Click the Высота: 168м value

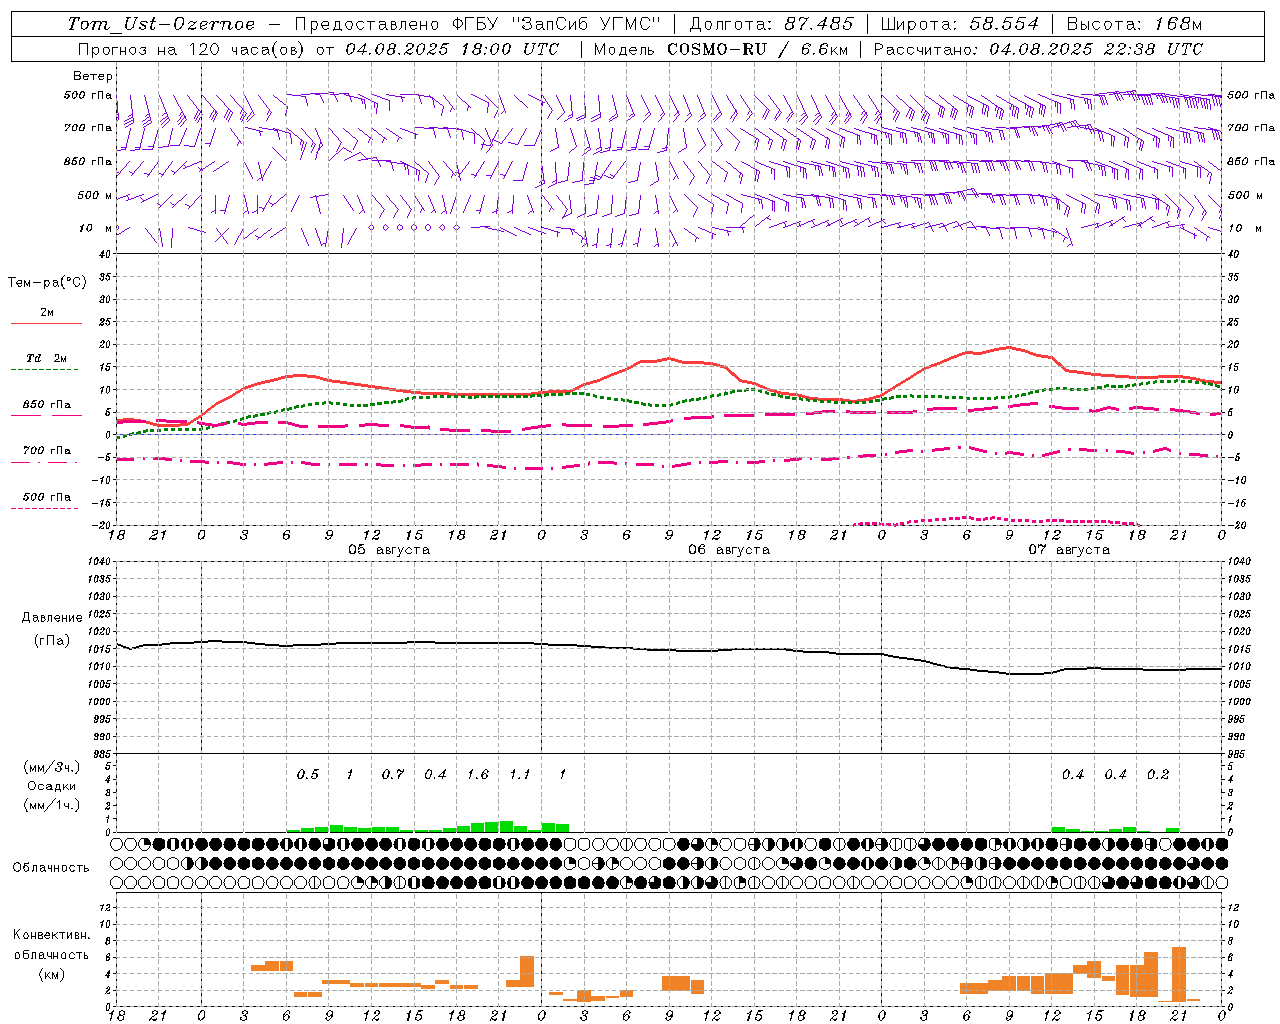point(1135,23)
